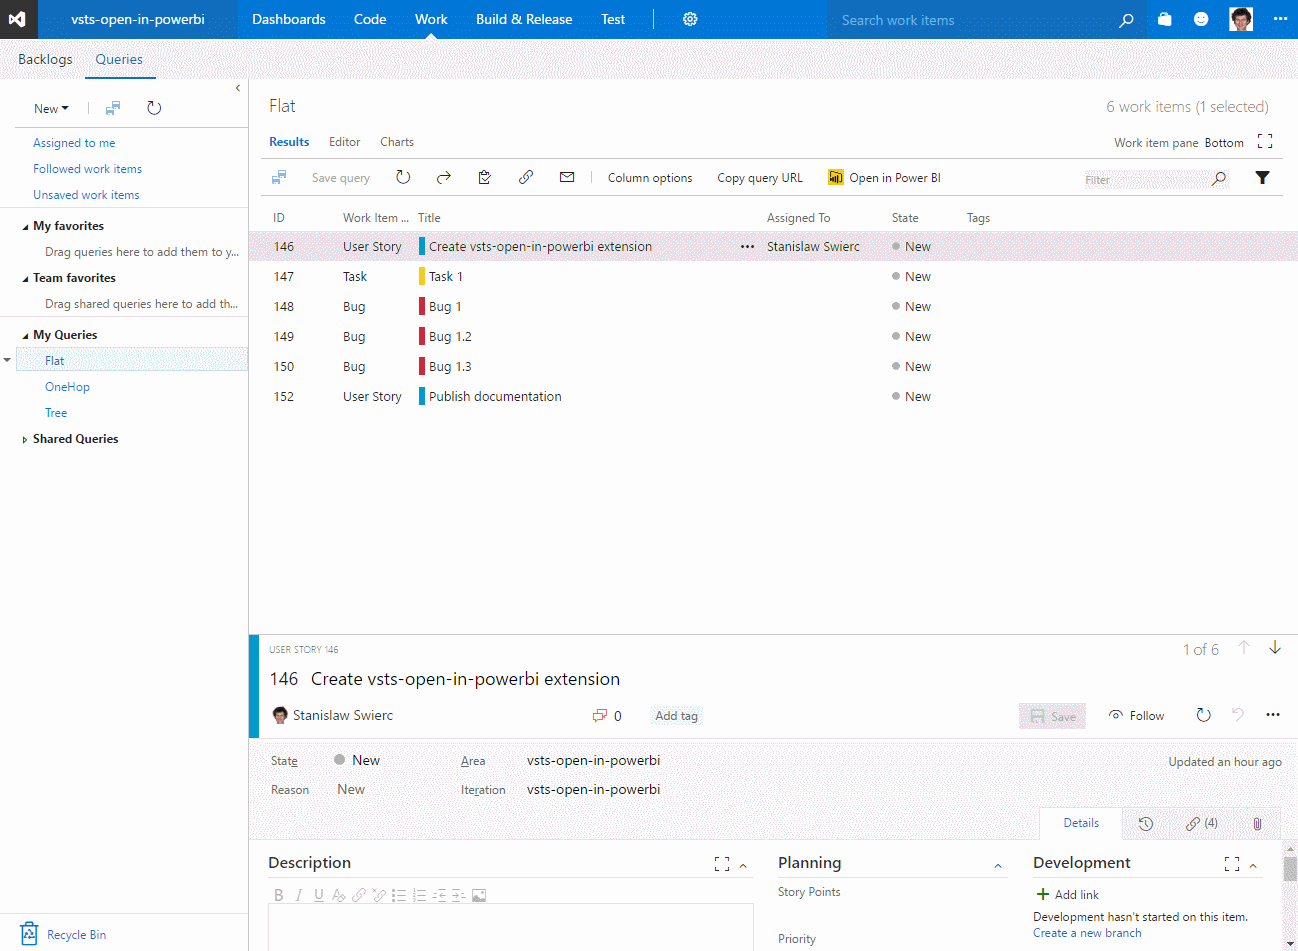Open work item more actions ellipsis
This screenshot has width=1298, height=951.
tap(1273, 715)
